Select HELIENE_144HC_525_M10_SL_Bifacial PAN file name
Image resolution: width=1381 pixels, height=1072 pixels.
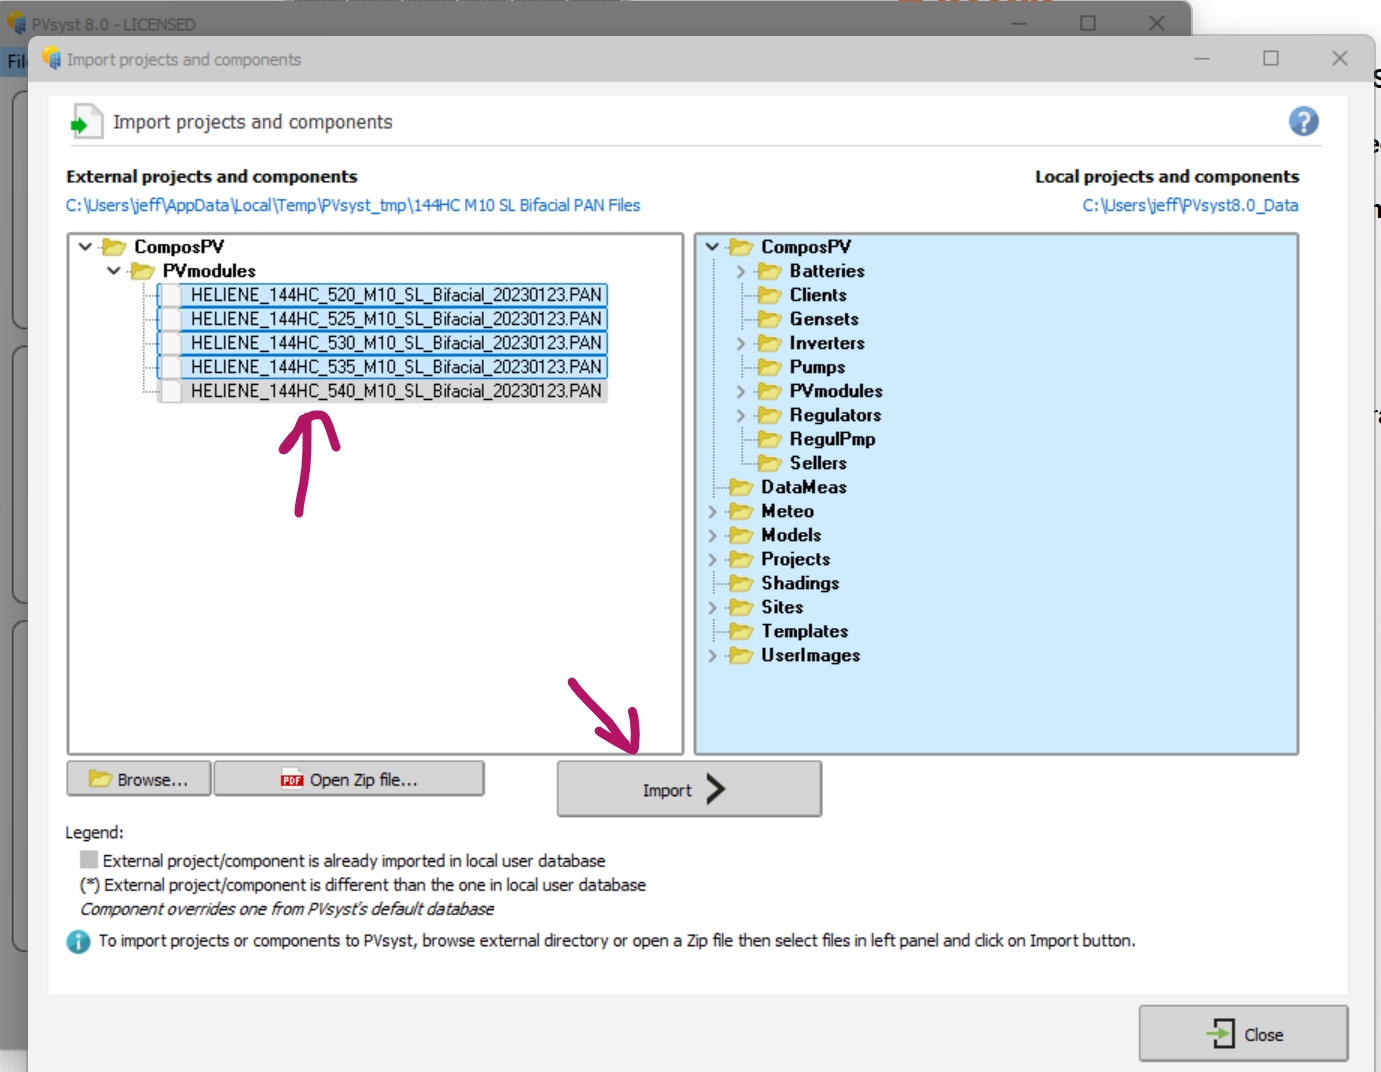point(396,319)
